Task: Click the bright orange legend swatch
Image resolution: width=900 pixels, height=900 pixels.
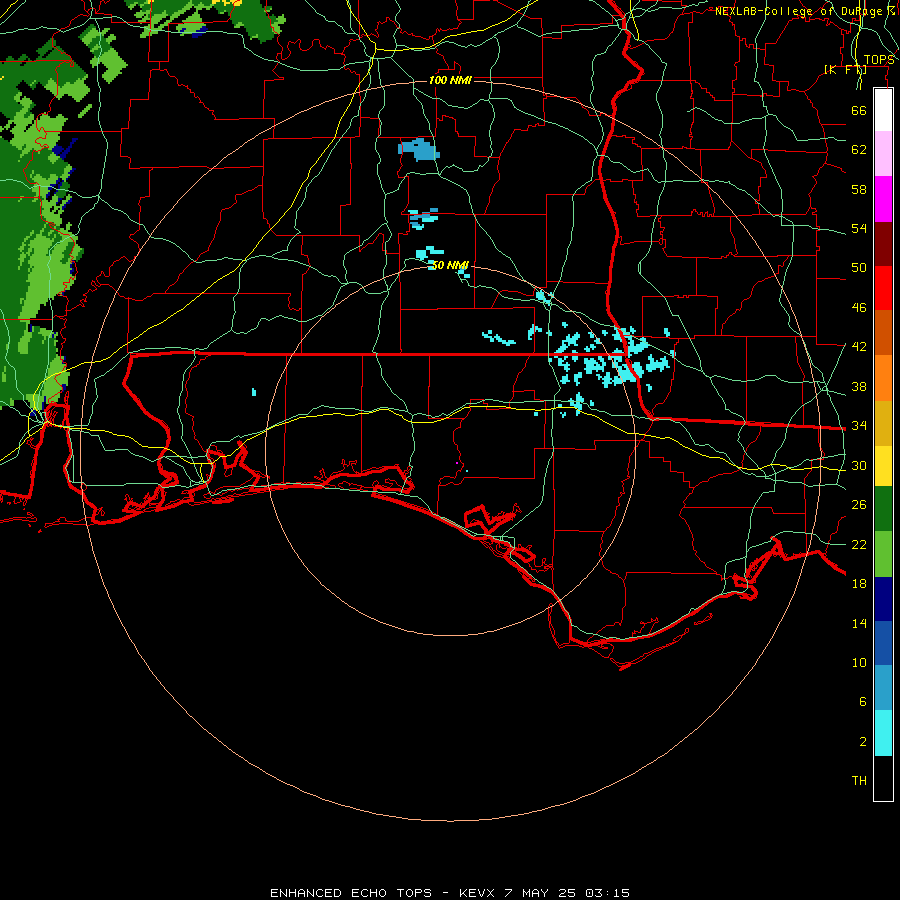Action: [x=883, y=378]
